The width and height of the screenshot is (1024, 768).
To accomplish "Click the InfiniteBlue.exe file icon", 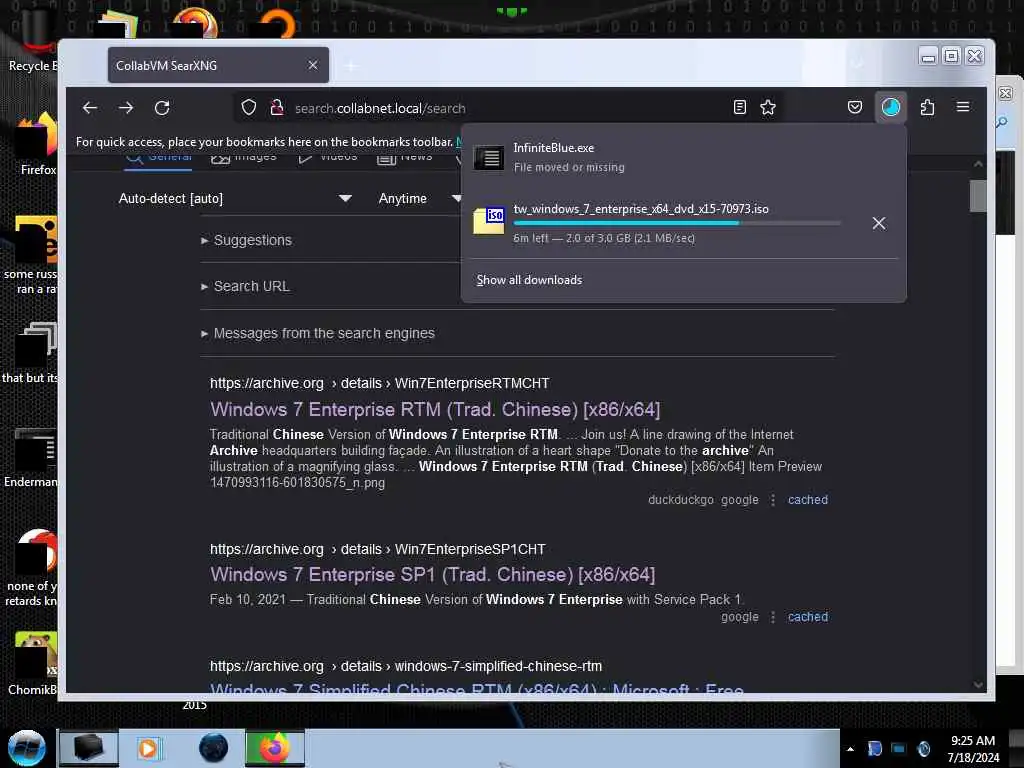I will pos(488,157).
